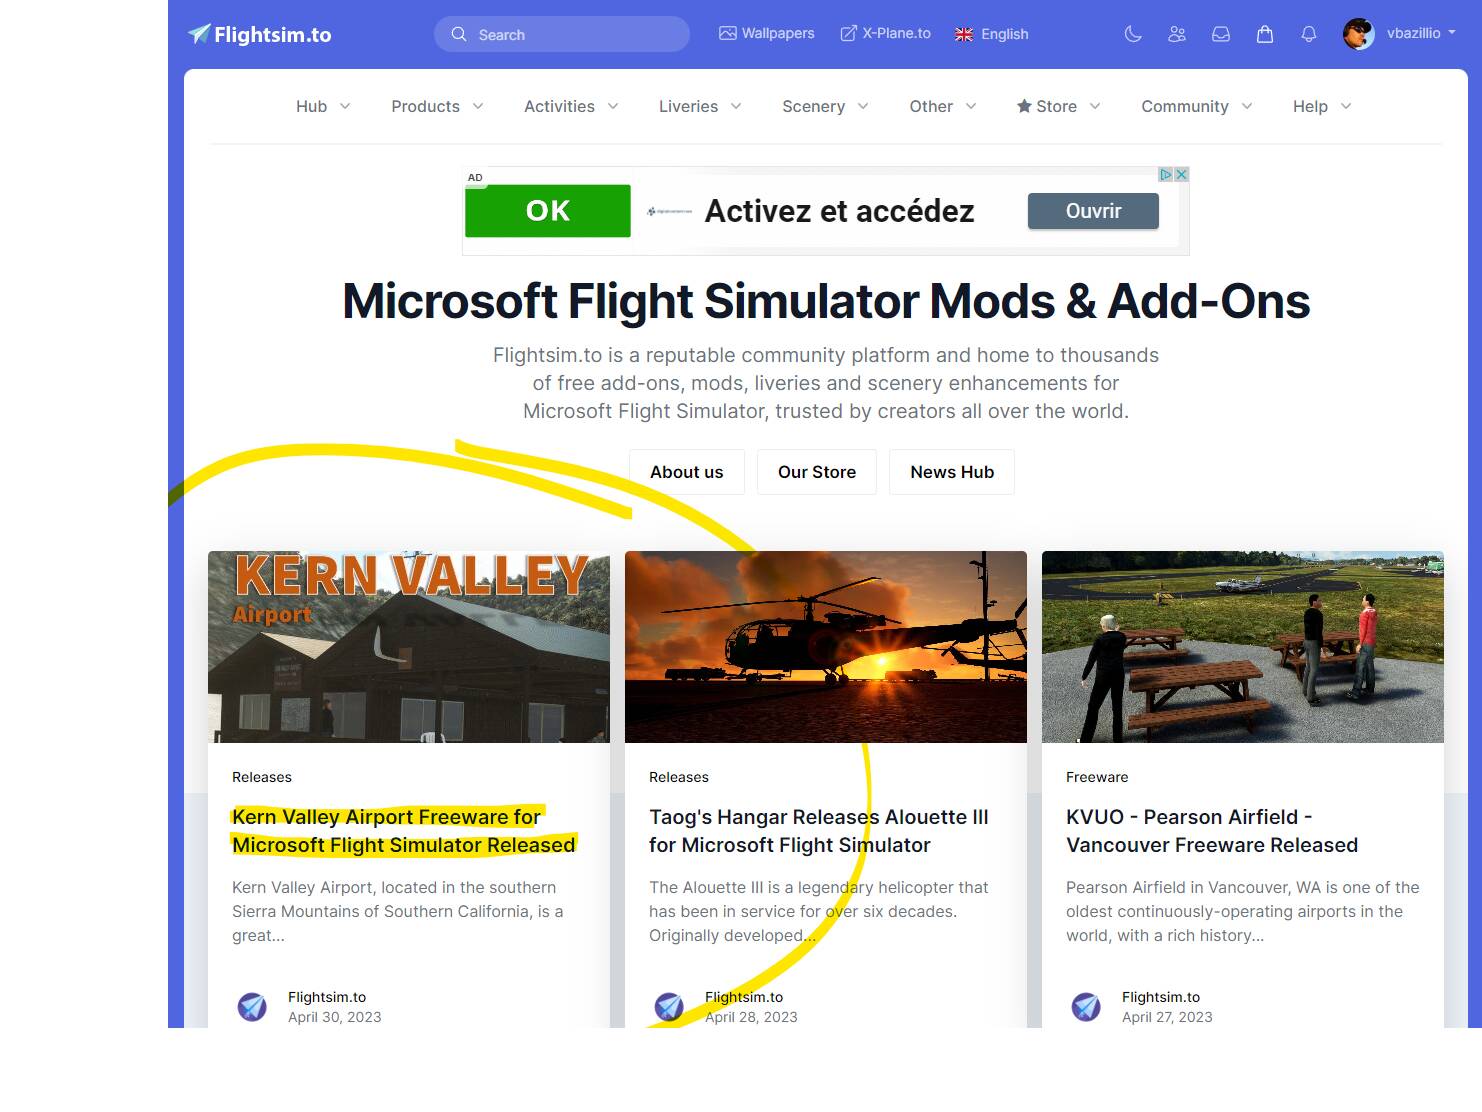Open vbazillio account dropdown
1482x1112 pixels.
click(x=1421, y=33)
